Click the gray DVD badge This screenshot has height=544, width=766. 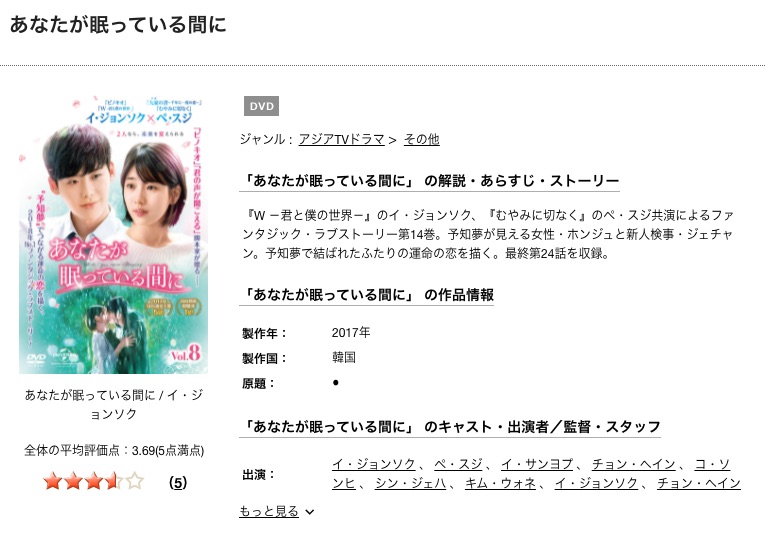[261, 106]
